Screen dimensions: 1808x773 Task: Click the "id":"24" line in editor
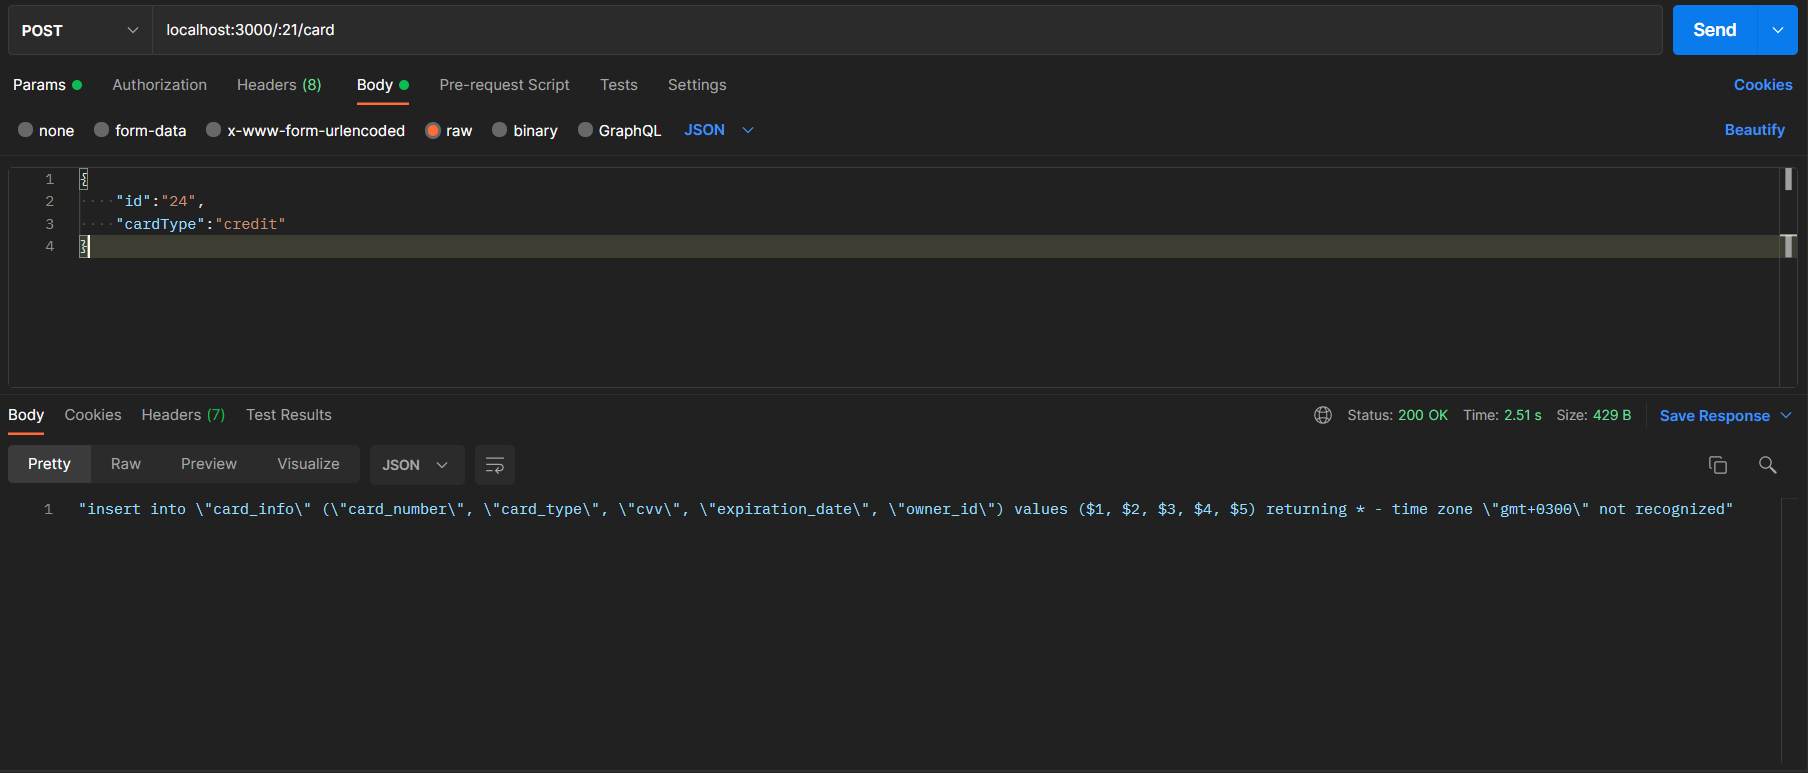(160, 201)
